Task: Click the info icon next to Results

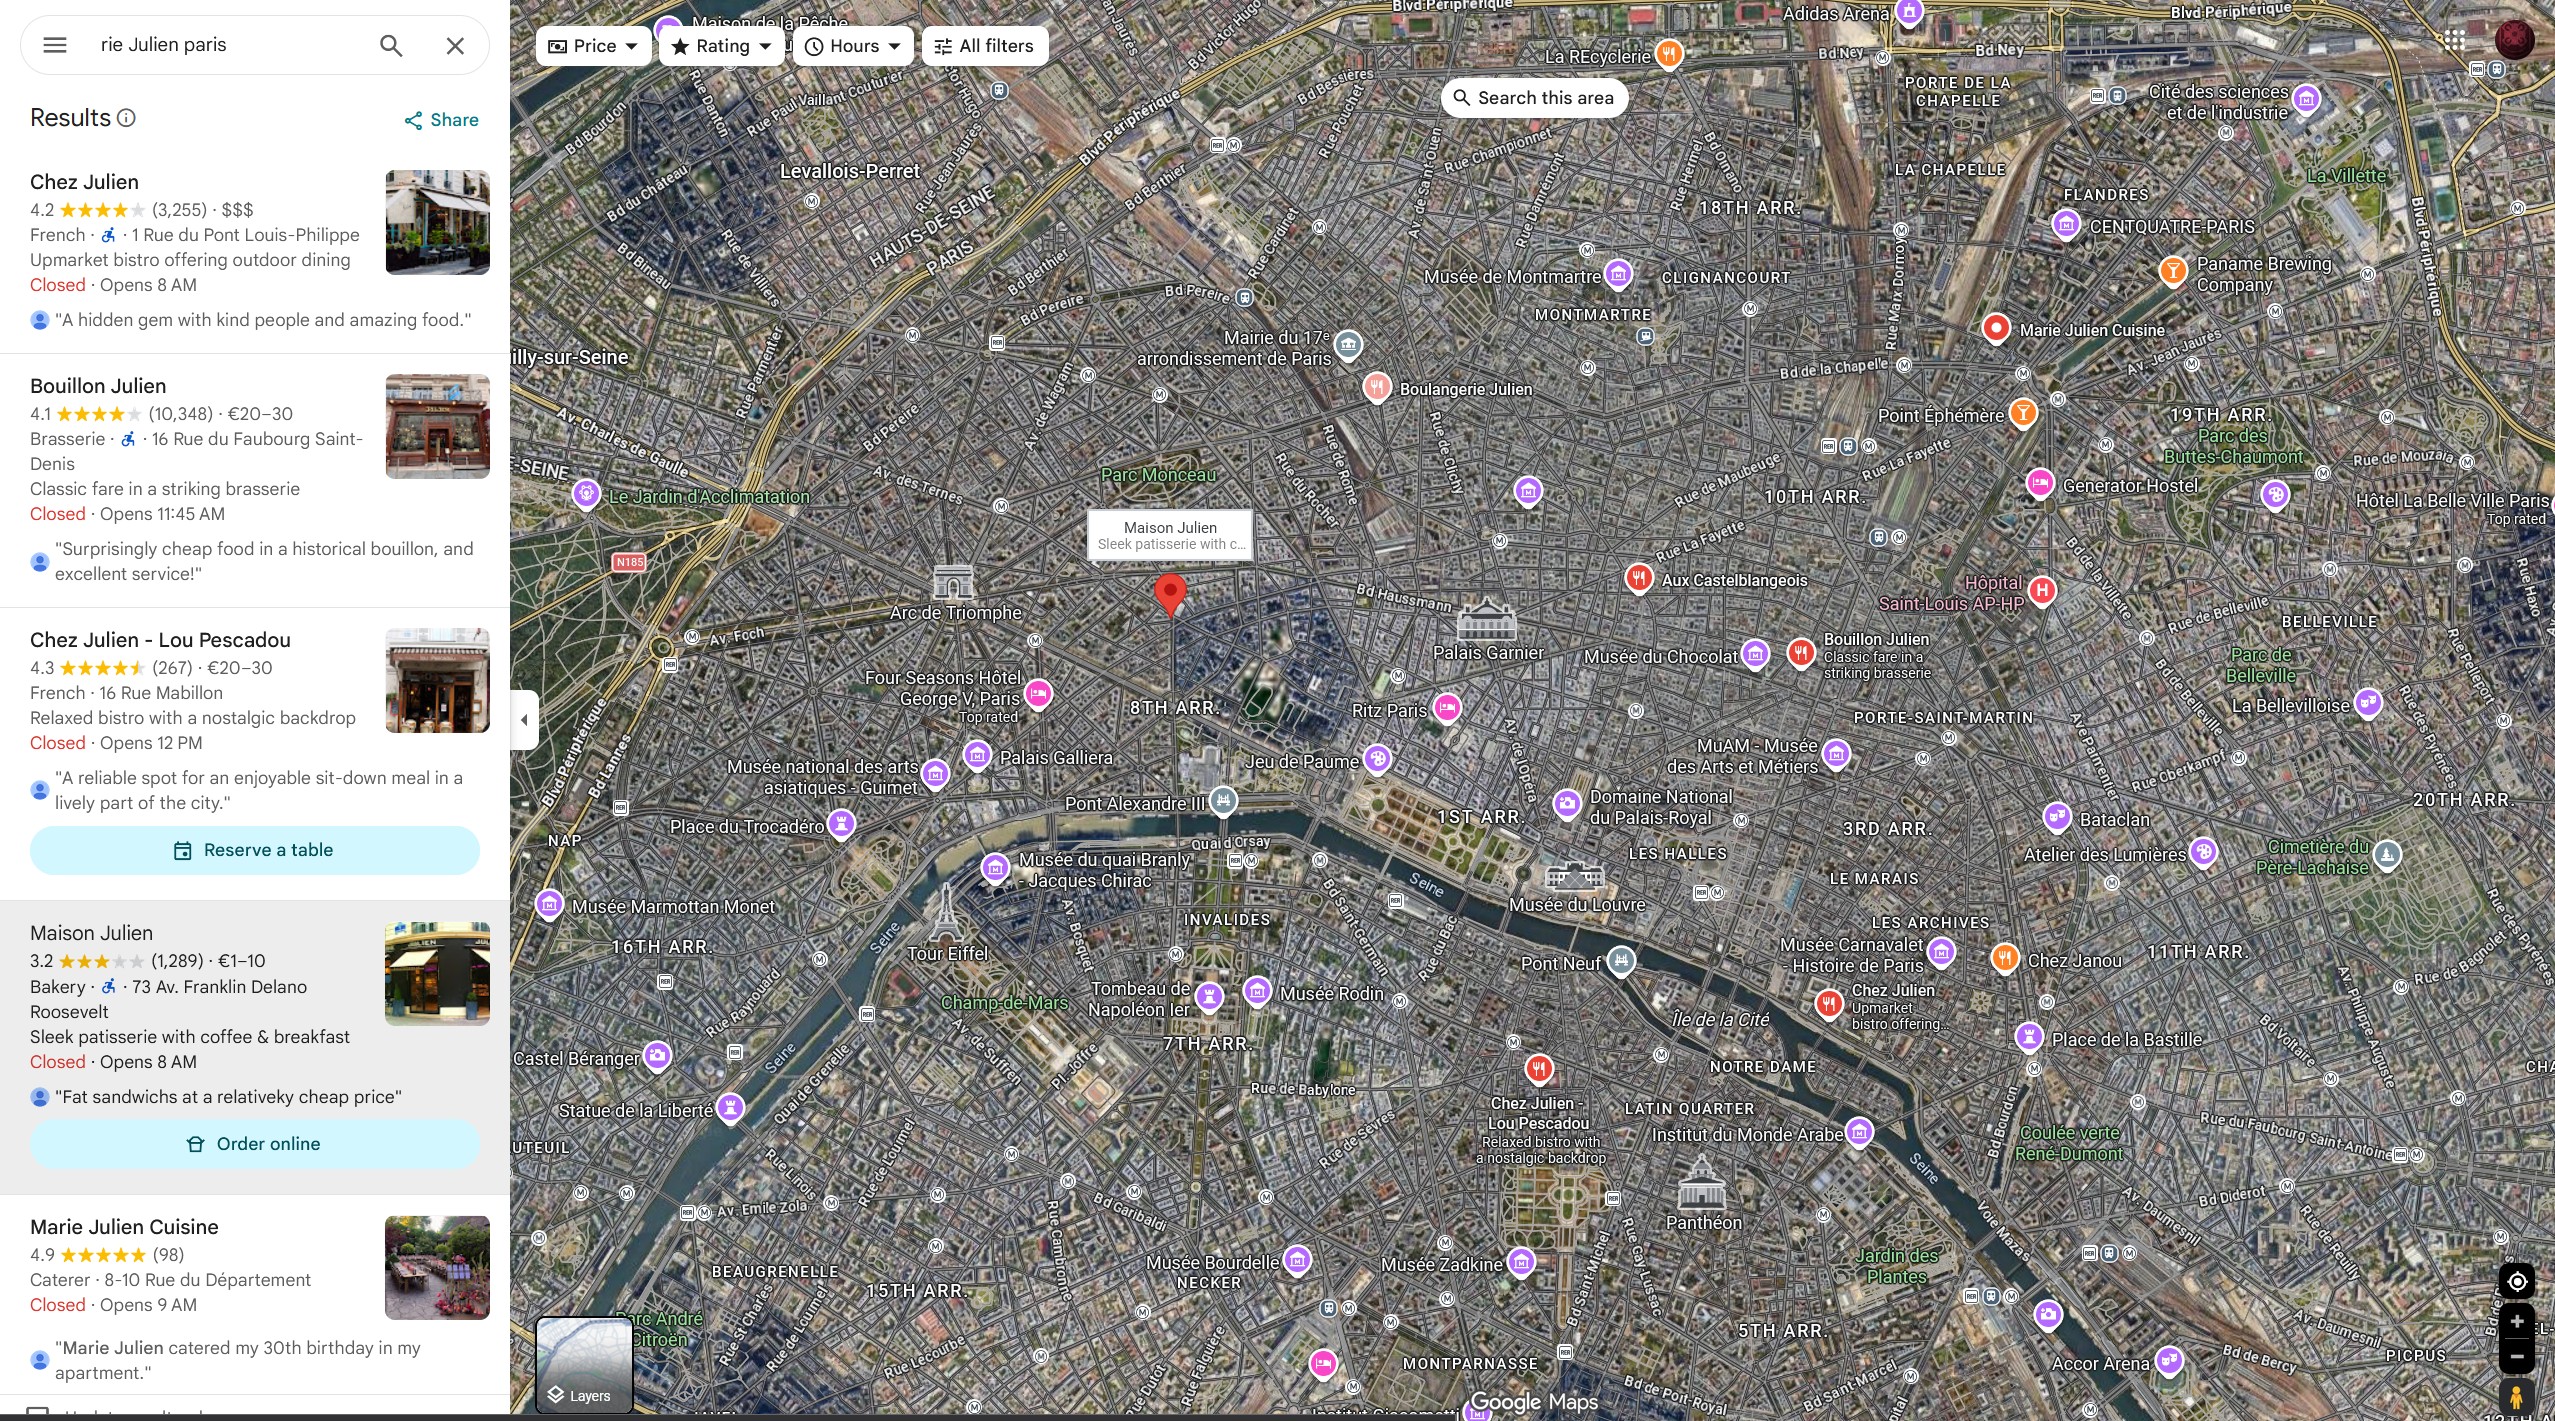Action: pos(126,118)
